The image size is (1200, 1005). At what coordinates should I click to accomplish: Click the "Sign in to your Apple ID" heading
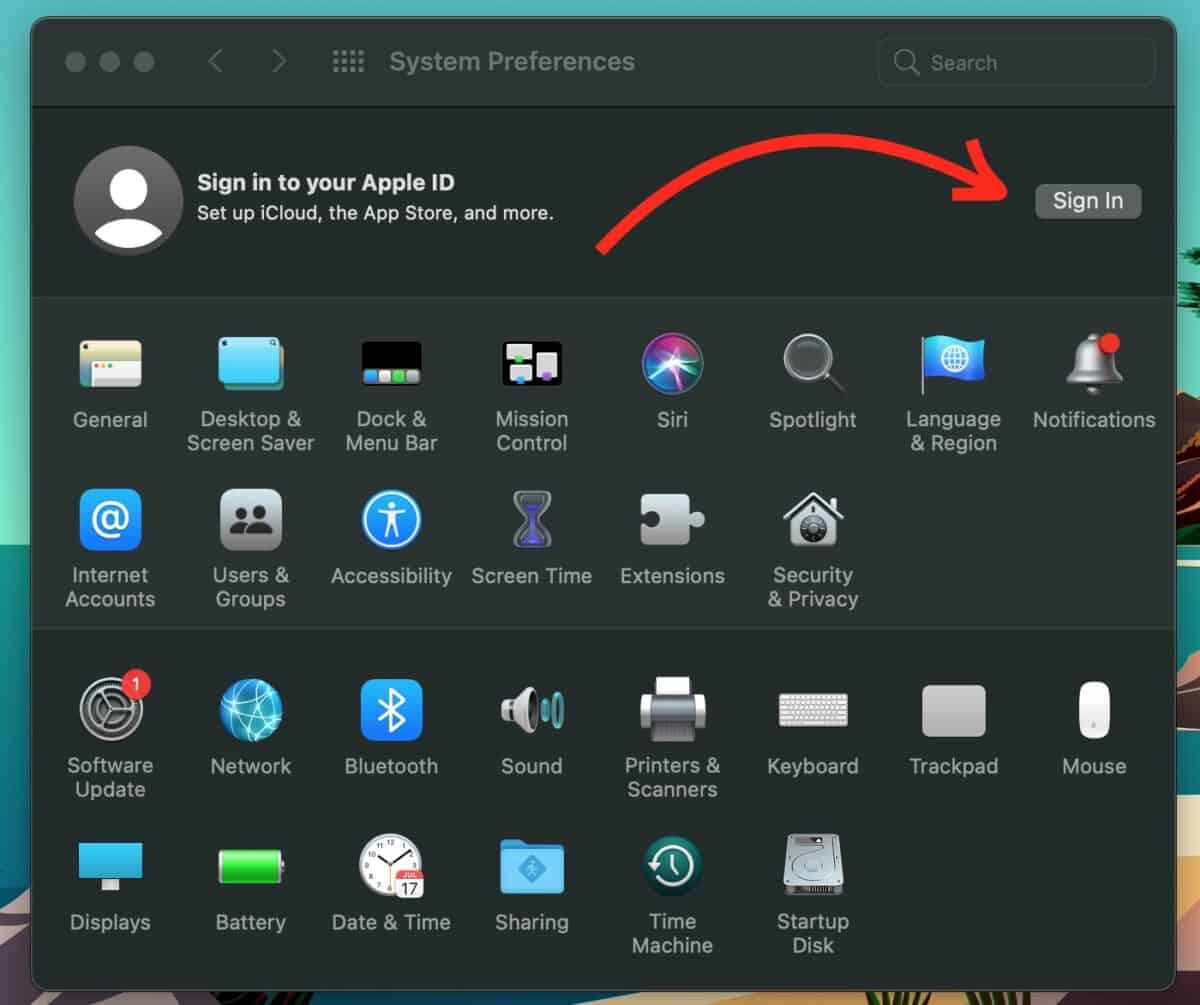pyautogui.click(x=326, y=183)
